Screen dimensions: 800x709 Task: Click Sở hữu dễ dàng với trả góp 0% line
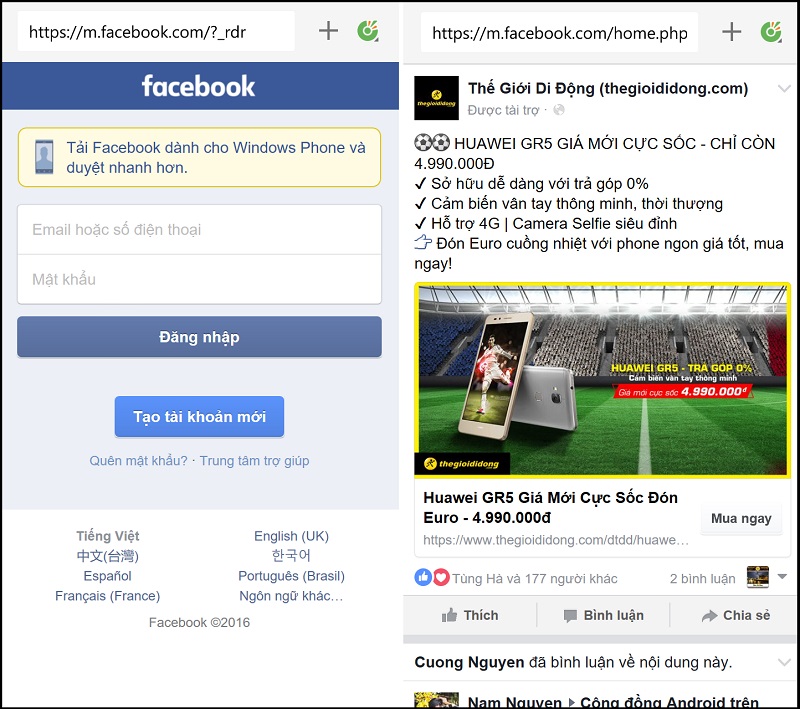[x=531, y=184]
